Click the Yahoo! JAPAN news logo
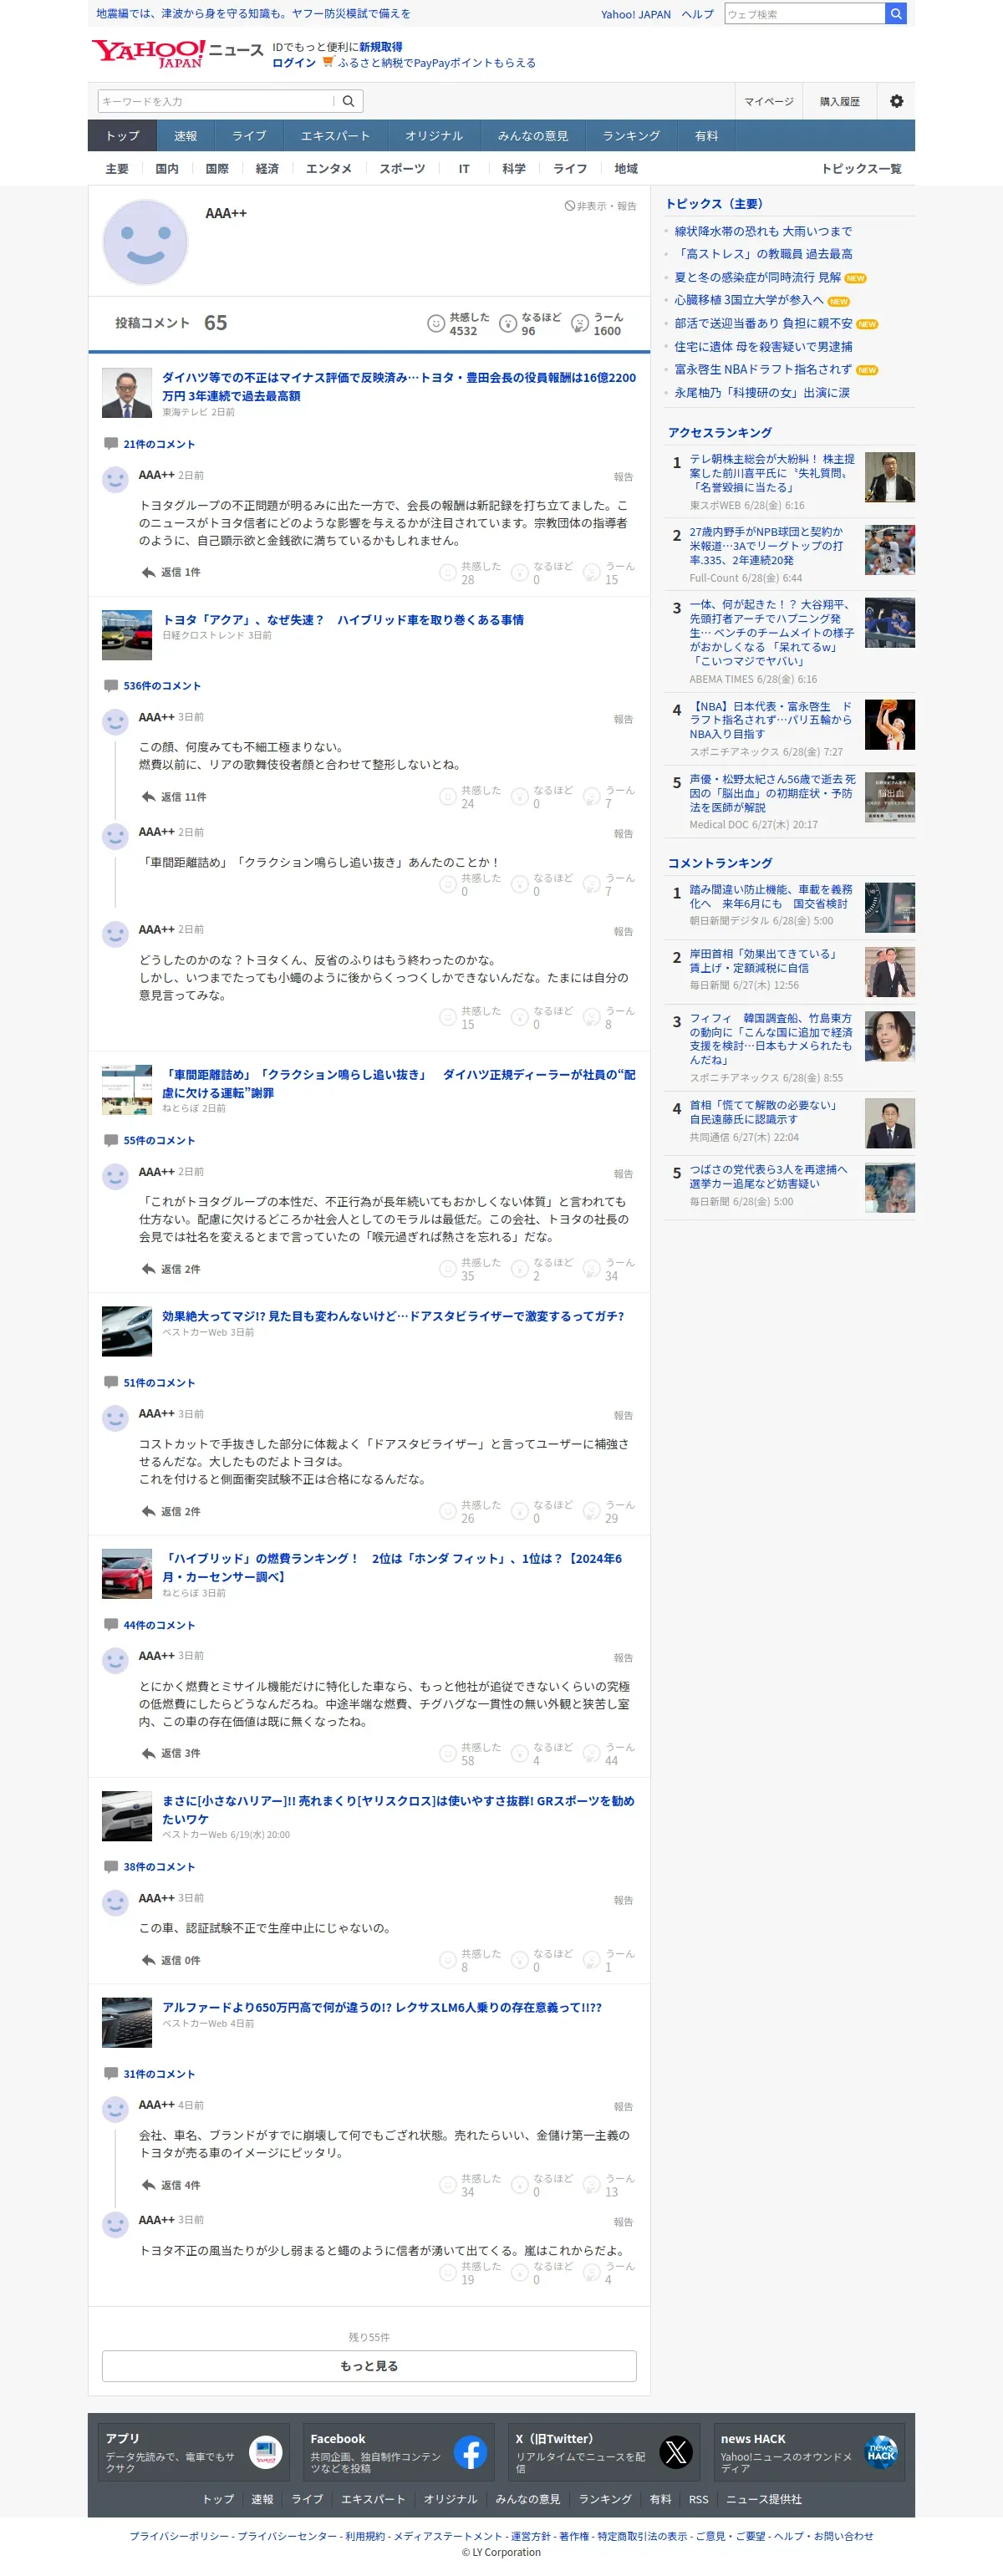This screenshot has height=2576, width=1003. click(177, 54)
